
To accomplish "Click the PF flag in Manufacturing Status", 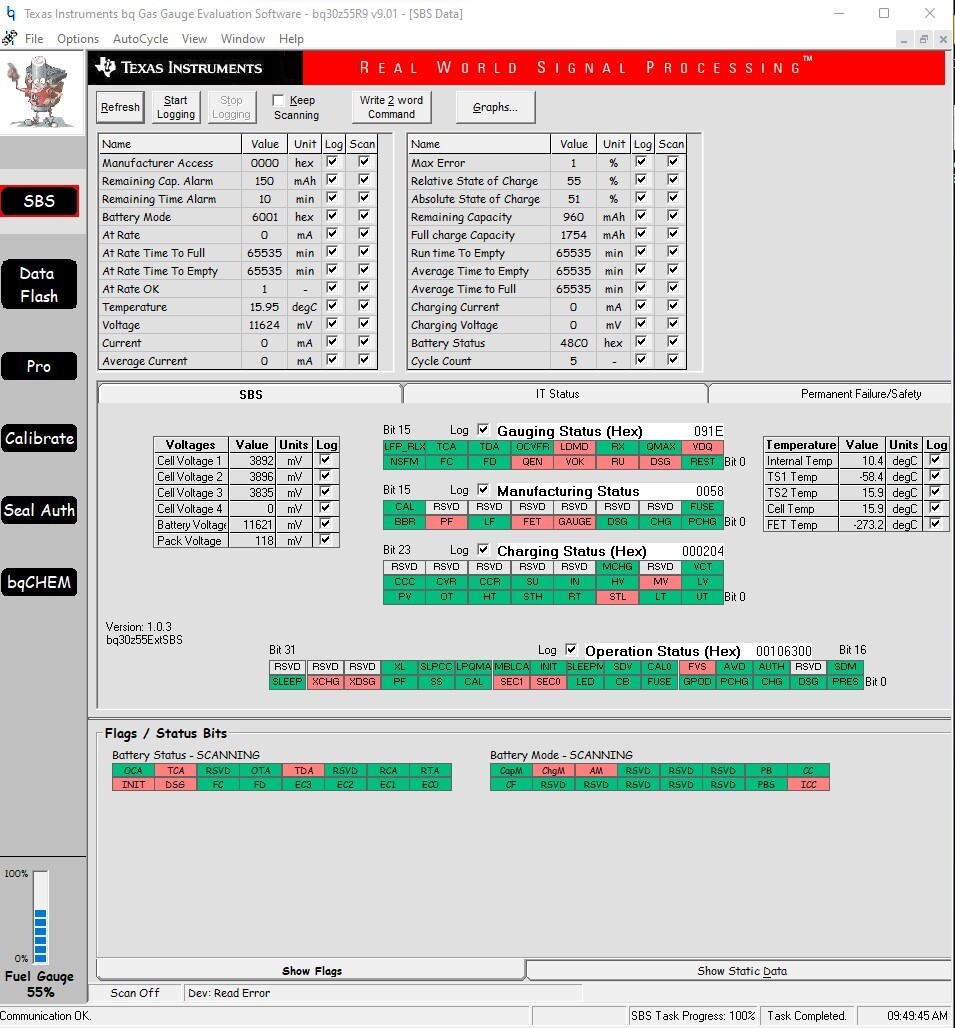I will [x=446, y=522].
